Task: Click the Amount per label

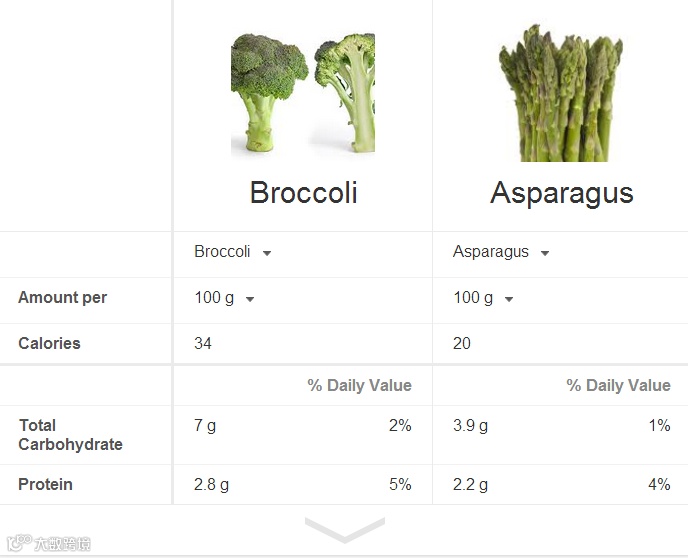Action: [62, 297]
